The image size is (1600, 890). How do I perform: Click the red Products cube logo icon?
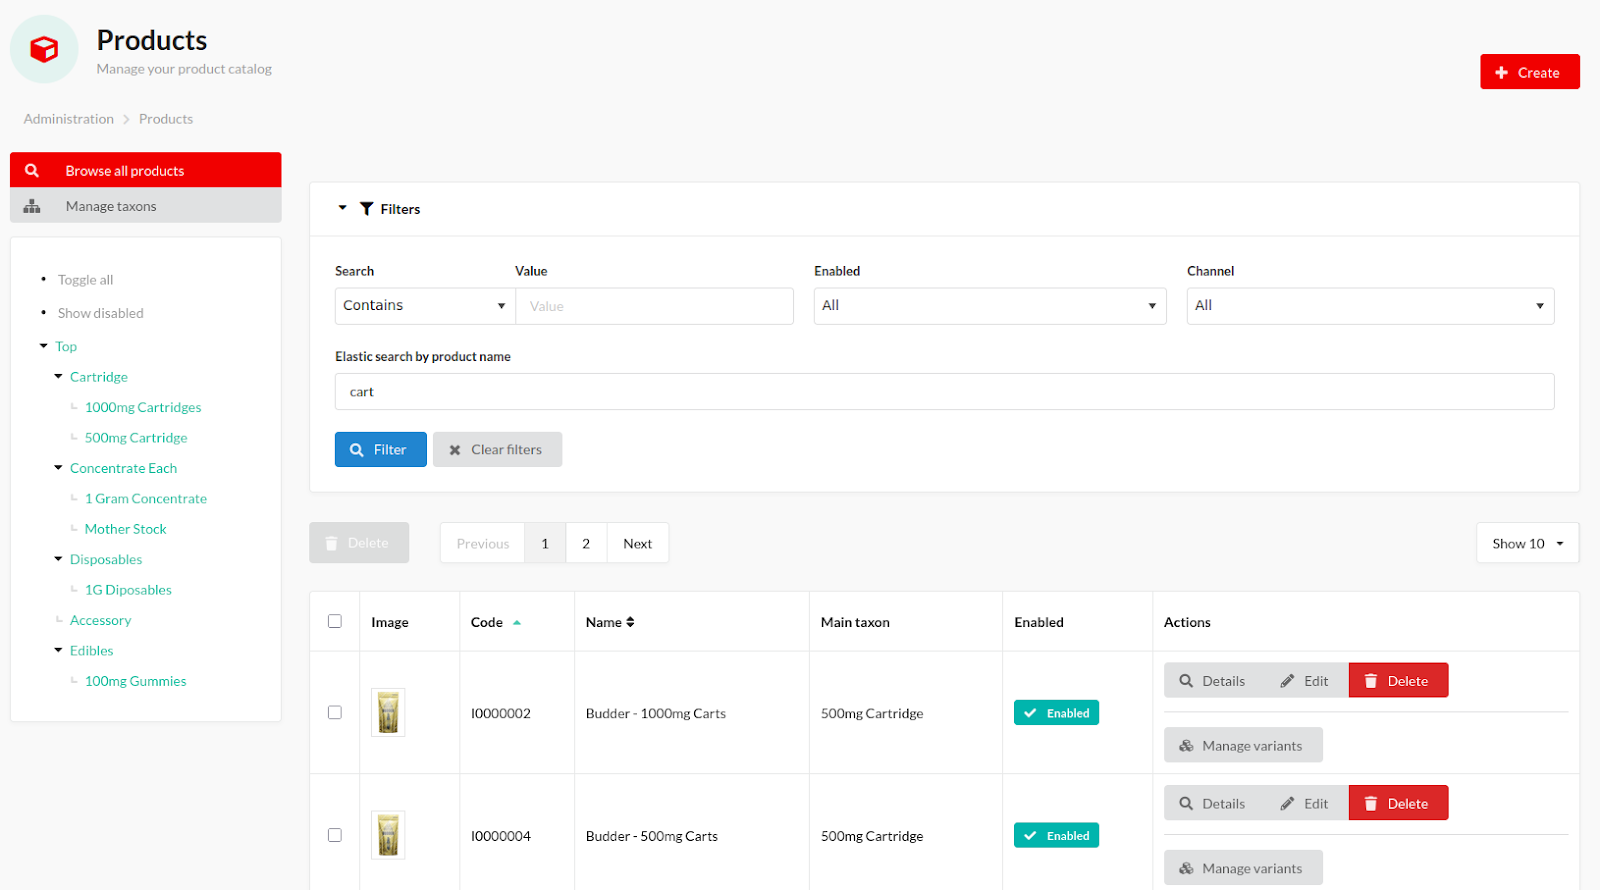pyautogui.click(x=44, y=49)
